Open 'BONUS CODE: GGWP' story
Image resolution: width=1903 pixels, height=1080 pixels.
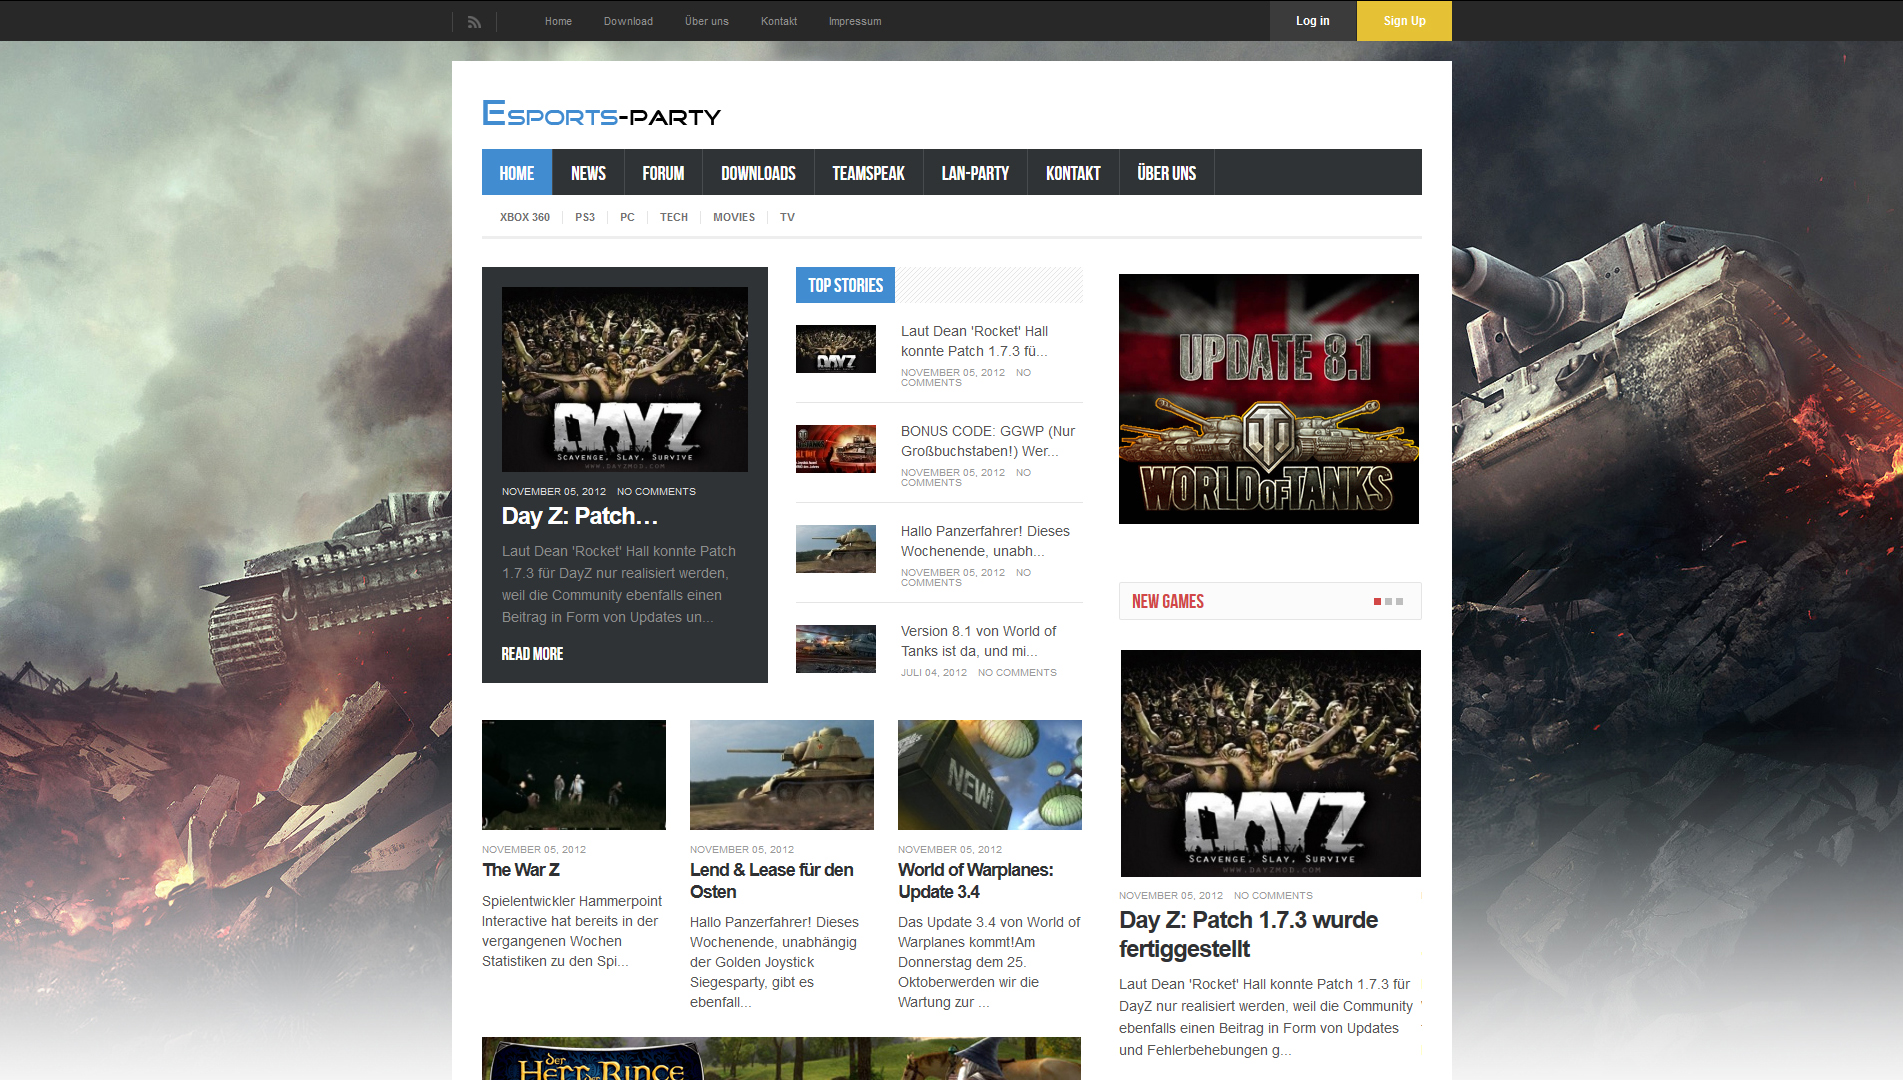[x=988, y=441]
